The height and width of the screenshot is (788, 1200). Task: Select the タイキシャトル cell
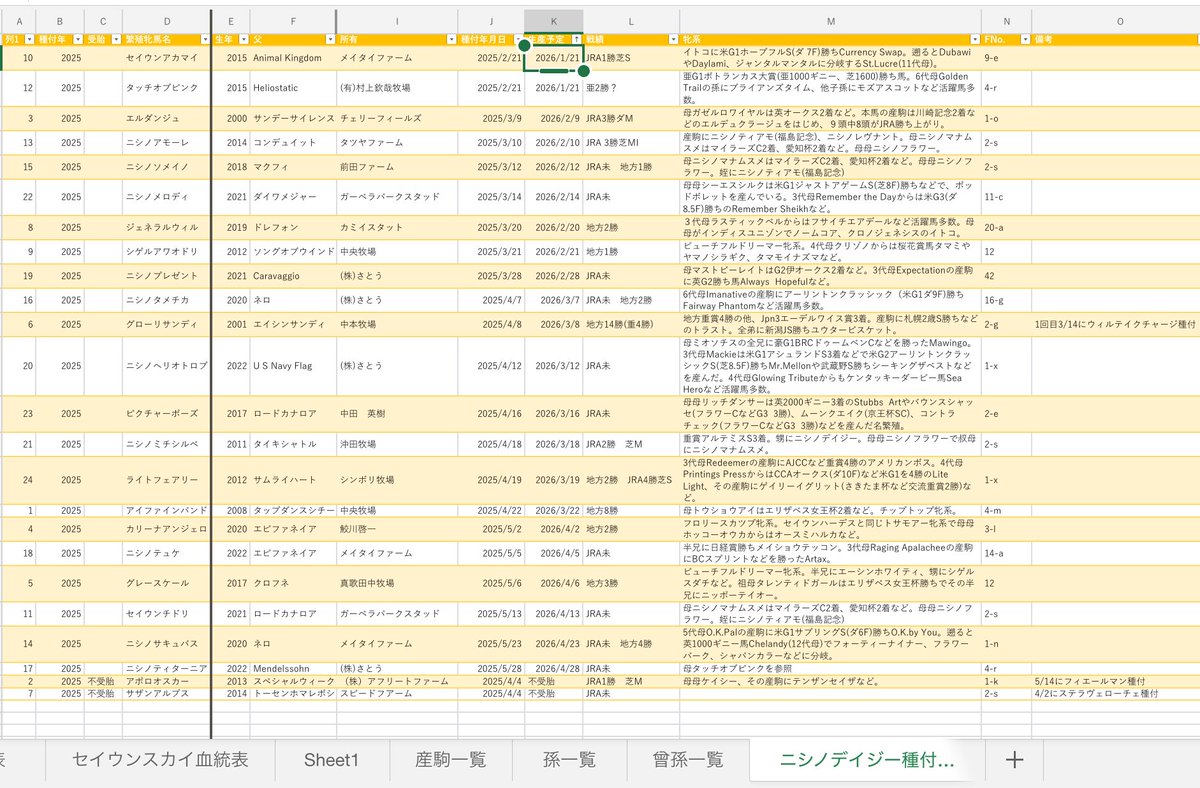pyautogui.click(x=292, y=444)
